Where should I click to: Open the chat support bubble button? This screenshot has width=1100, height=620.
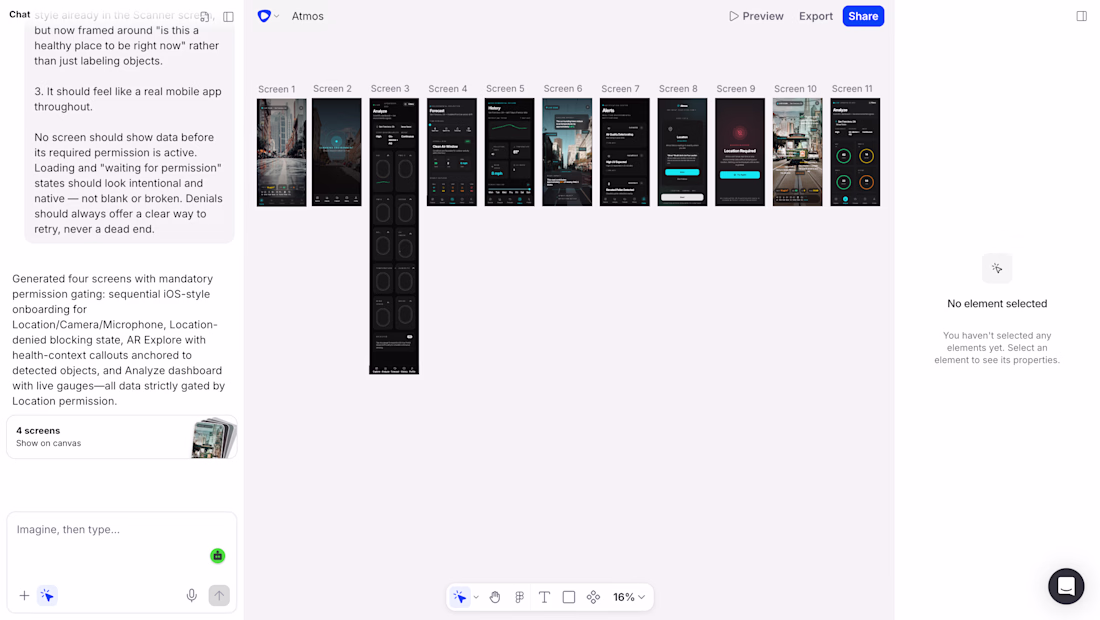(1066, 586)
